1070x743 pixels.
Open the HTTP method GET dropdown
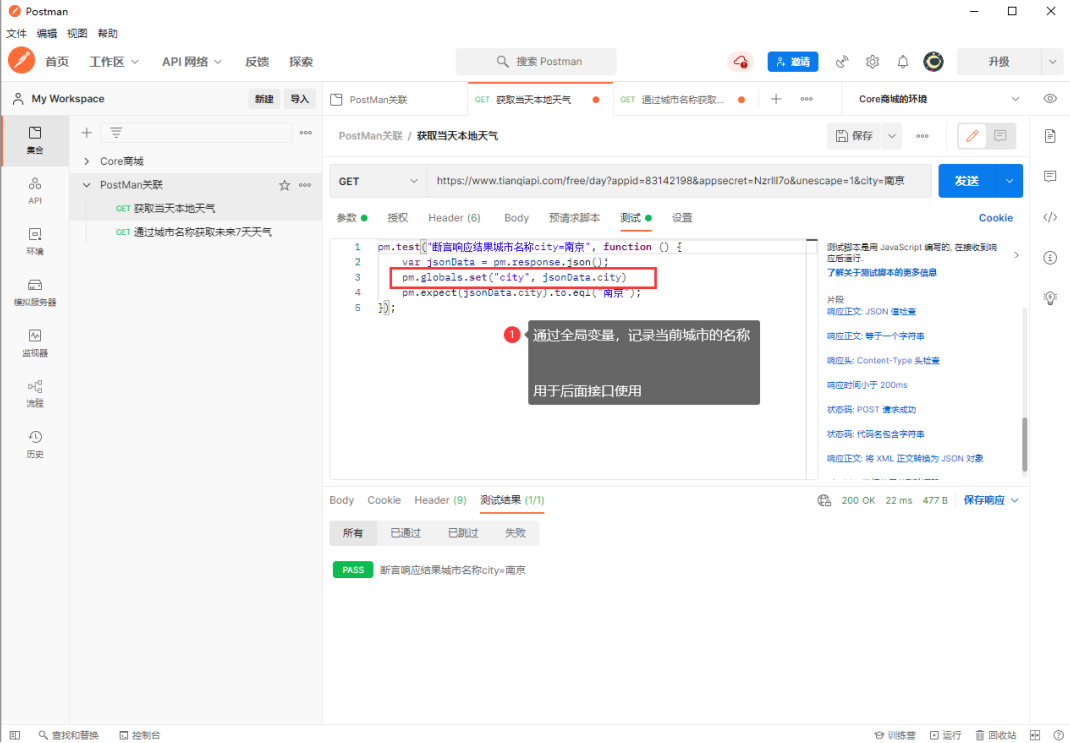click(x=378, y=181)
